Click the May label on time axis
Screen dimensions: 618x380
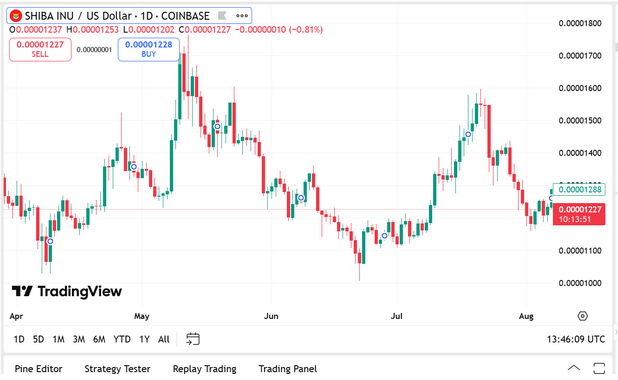pos(141,316)
